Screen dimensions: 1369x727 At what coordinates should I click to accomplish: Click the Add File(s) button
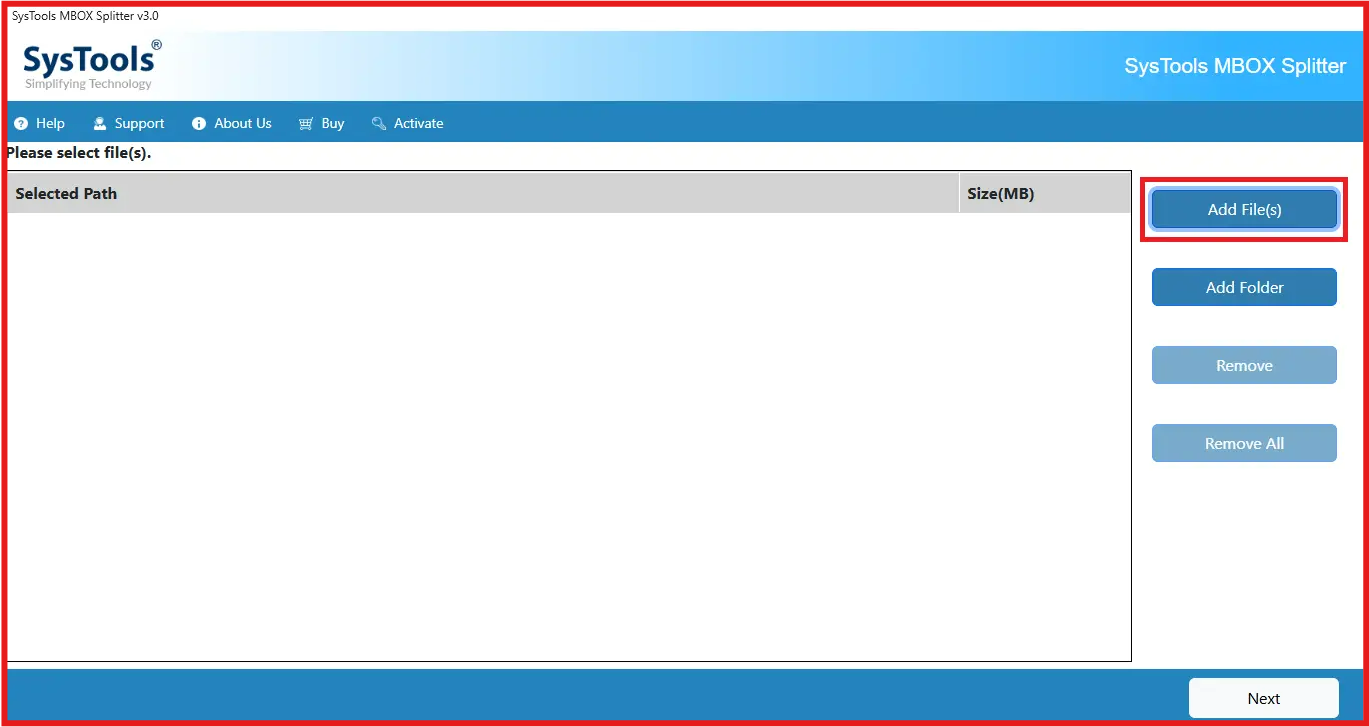(x=1244, y=210)
